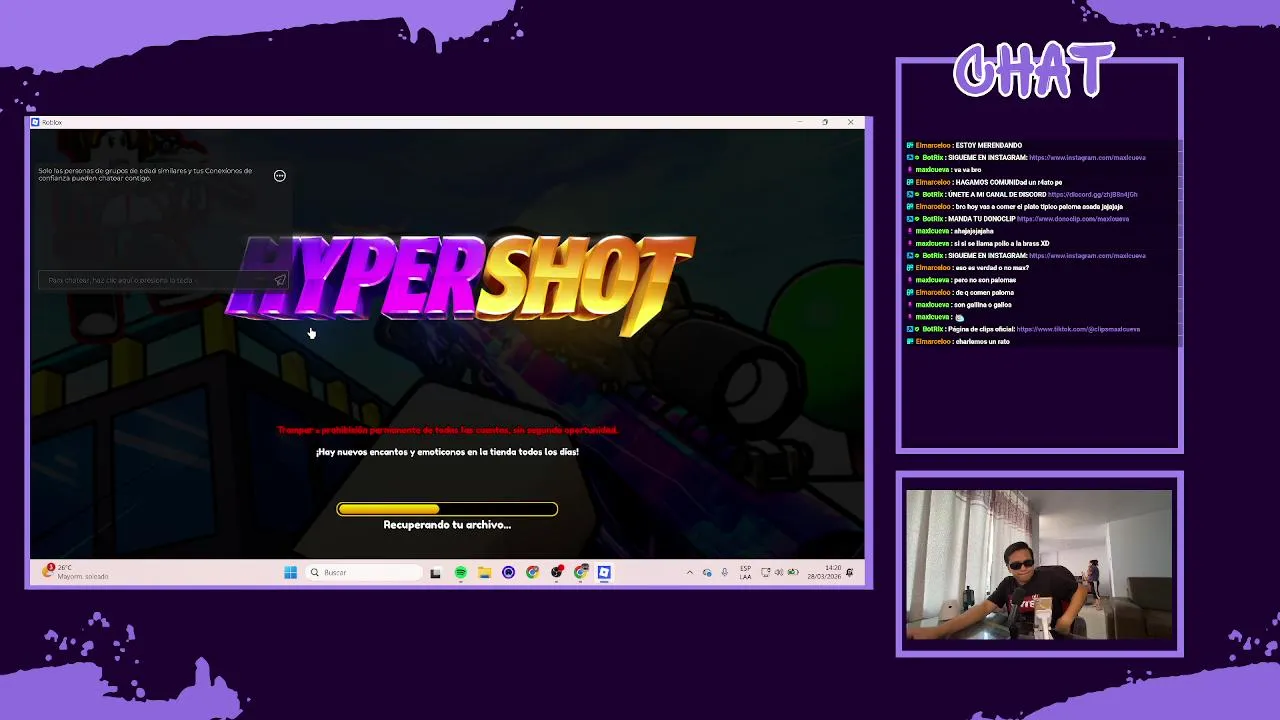The height and width of the screenshot is (720, 1280).
Task: Click the purple circle app icon in taskbar
Action: click(508, 572)
